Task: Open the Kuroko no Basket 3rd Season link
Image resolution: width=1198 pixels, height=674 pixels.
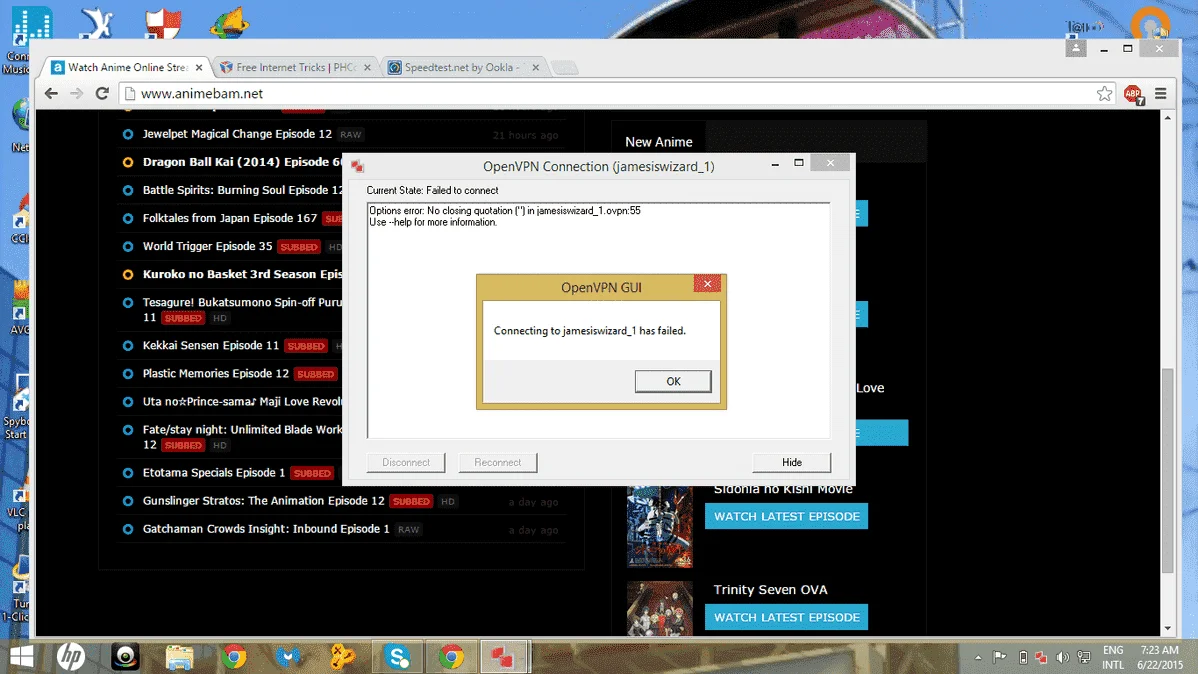Action: pos(242,274)
